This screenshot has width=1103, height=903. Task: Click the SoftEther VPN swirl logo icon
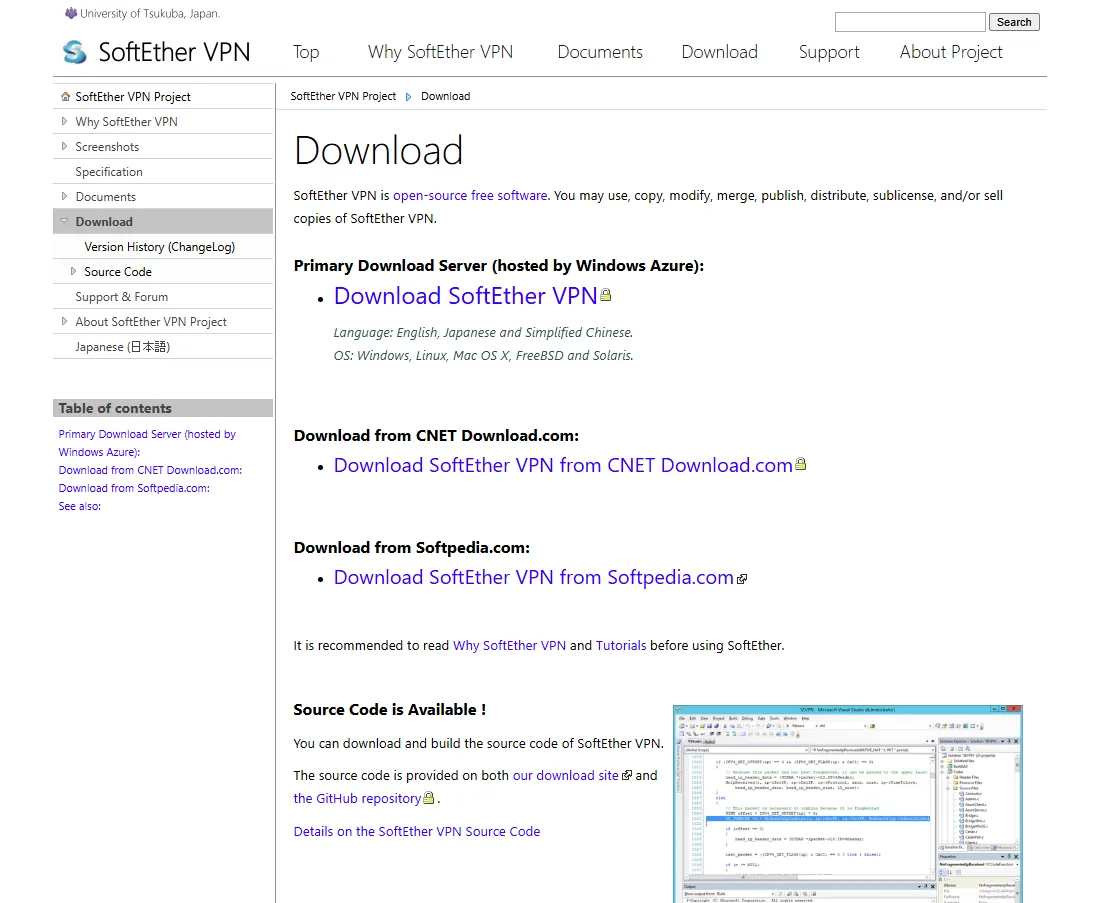click(75, 52)
